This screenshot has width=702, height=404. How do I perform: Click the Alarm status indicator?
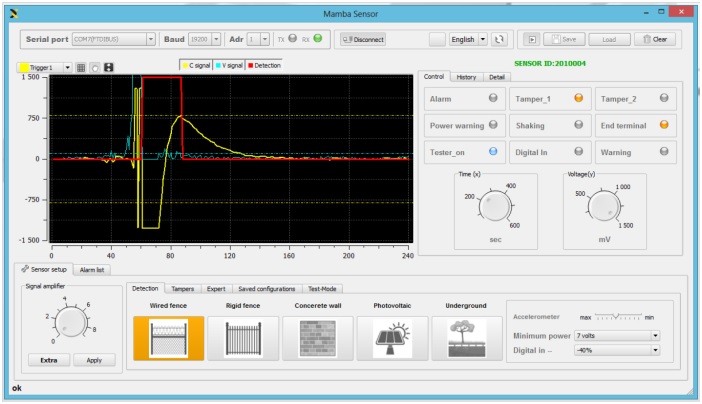[493, 98]
